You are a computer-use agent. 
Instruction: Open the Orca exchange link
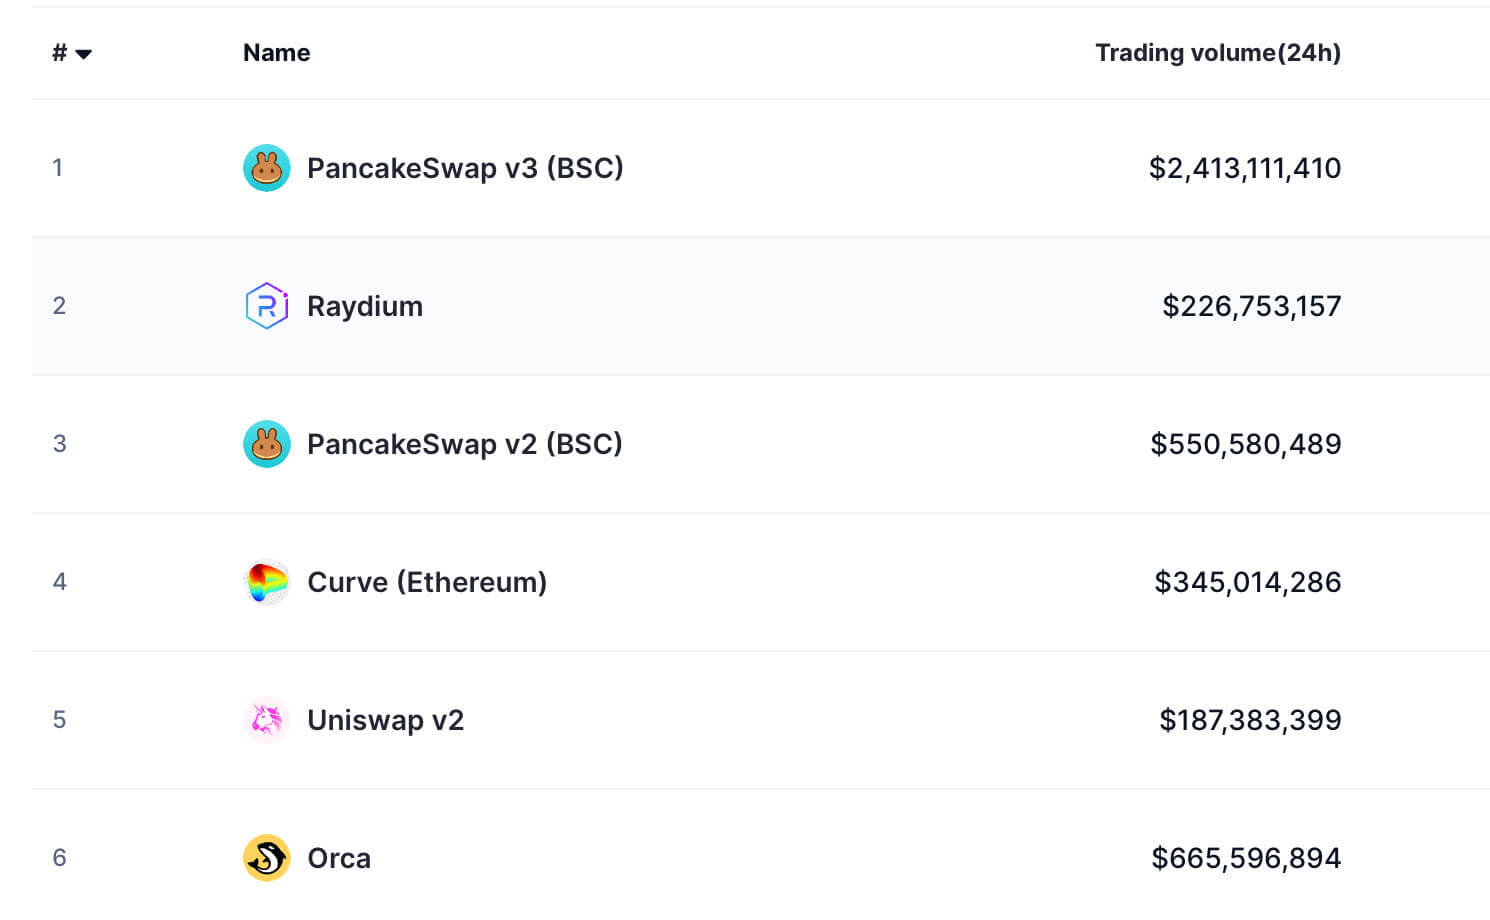(338, 858)
